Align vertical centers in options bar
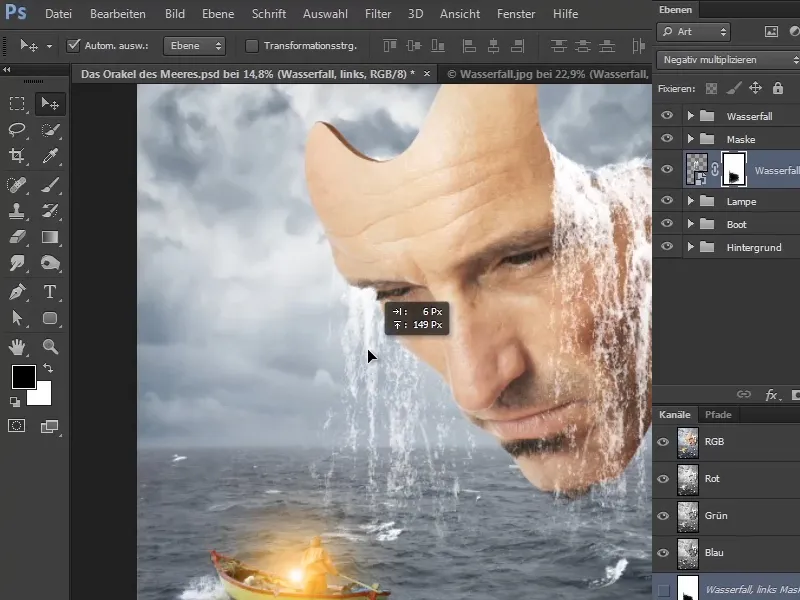800x600 pixels. (x=414, y=46)
